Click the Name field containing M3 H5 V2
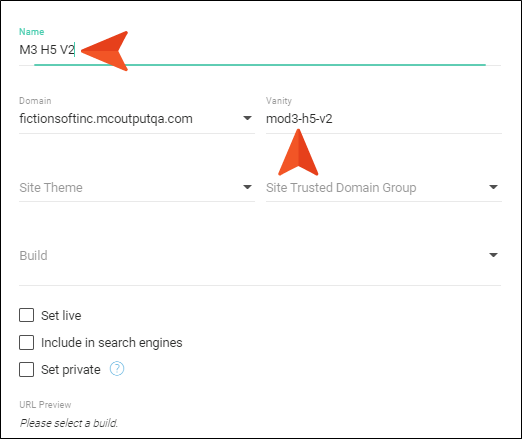Viewport: 522px width, 439px height. coord(260,50)
